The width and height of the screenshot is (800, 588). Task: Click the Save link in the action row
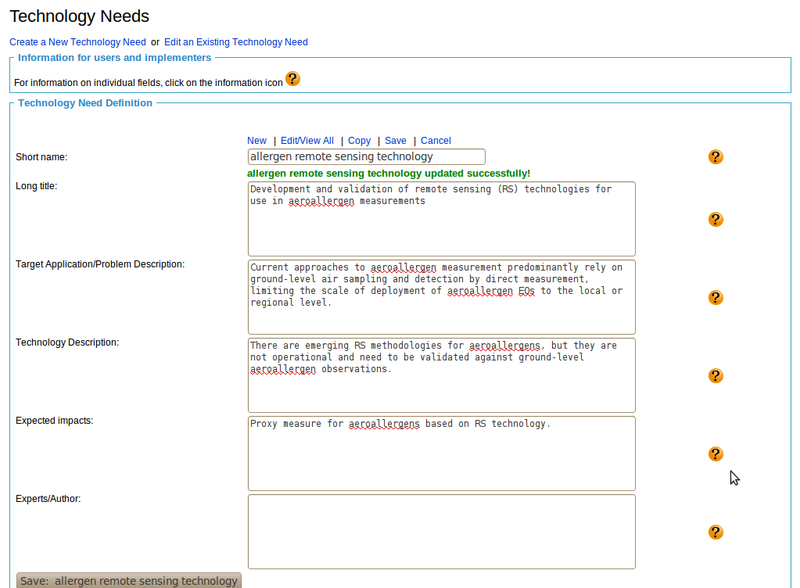pyautogui.click(x=395, y=141)
